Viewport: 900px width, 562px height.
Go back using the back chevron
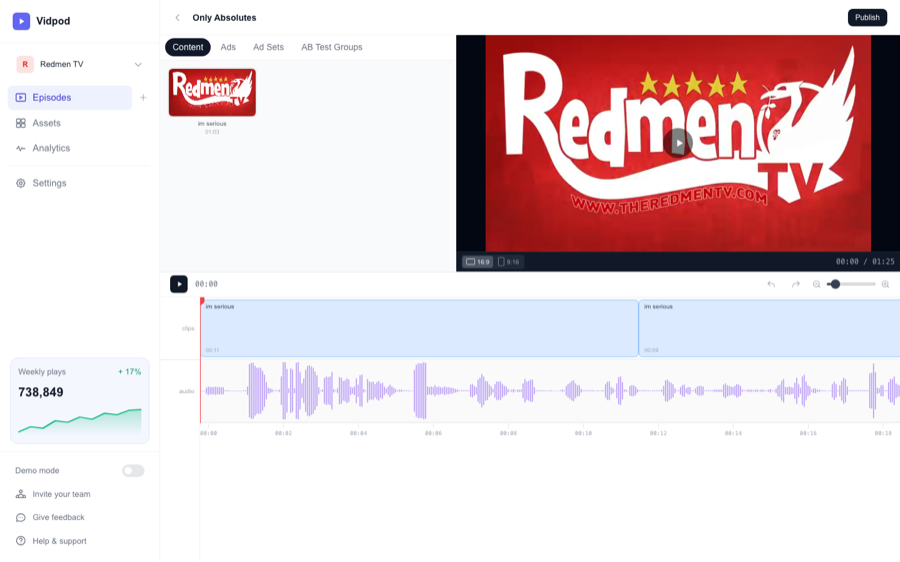tap(177, 18)
